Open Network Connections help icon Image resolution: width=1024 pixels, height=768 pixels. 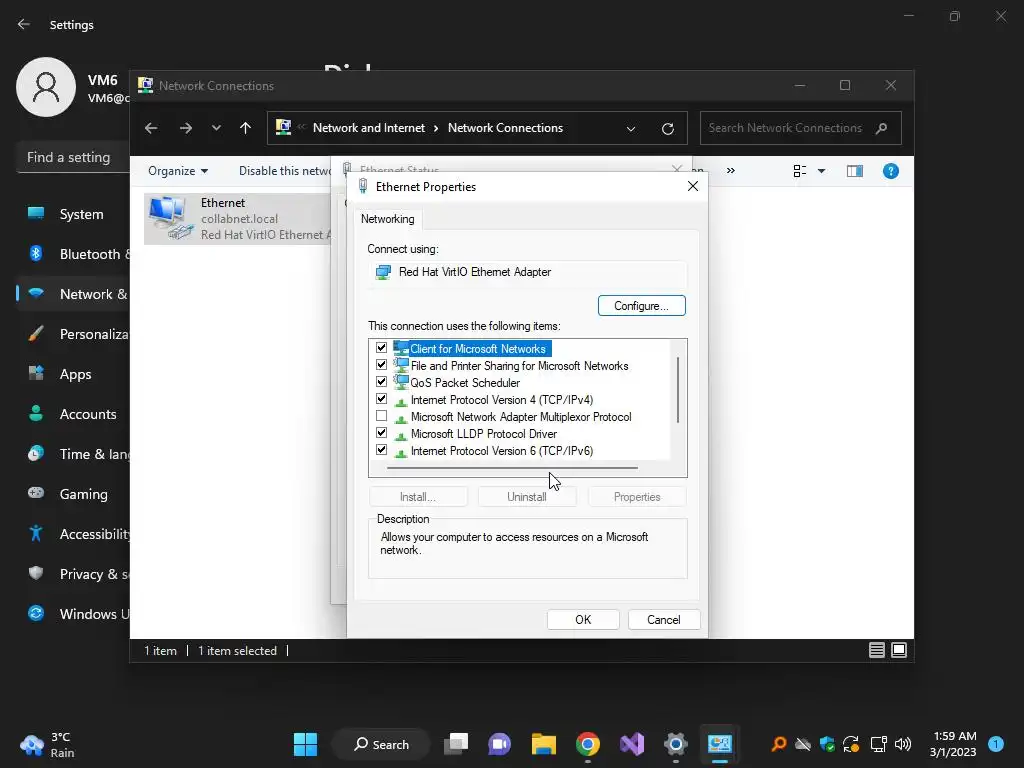(x=891, y=171)
